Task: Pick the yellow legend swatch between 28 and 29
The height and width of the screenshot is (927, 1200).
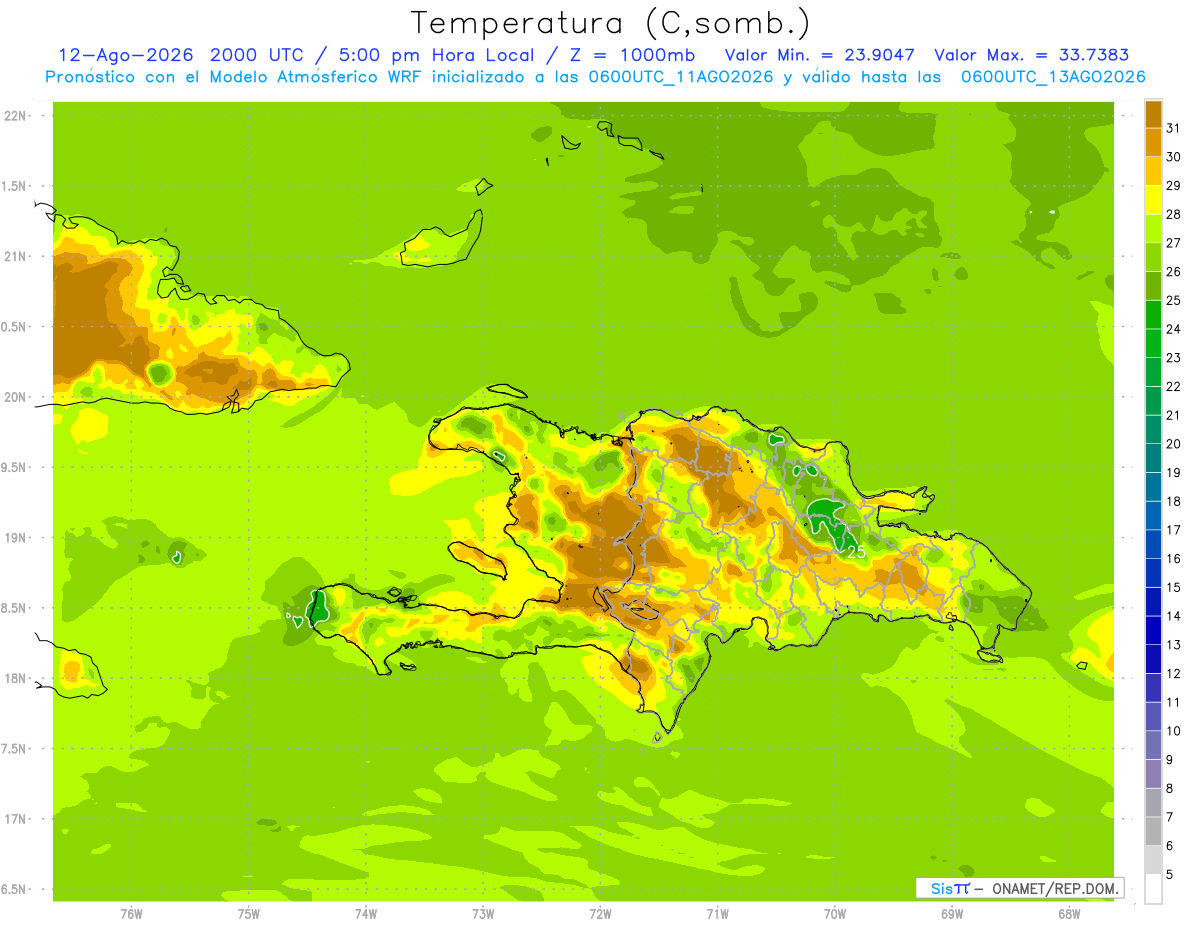Action: click(1153, 200)
